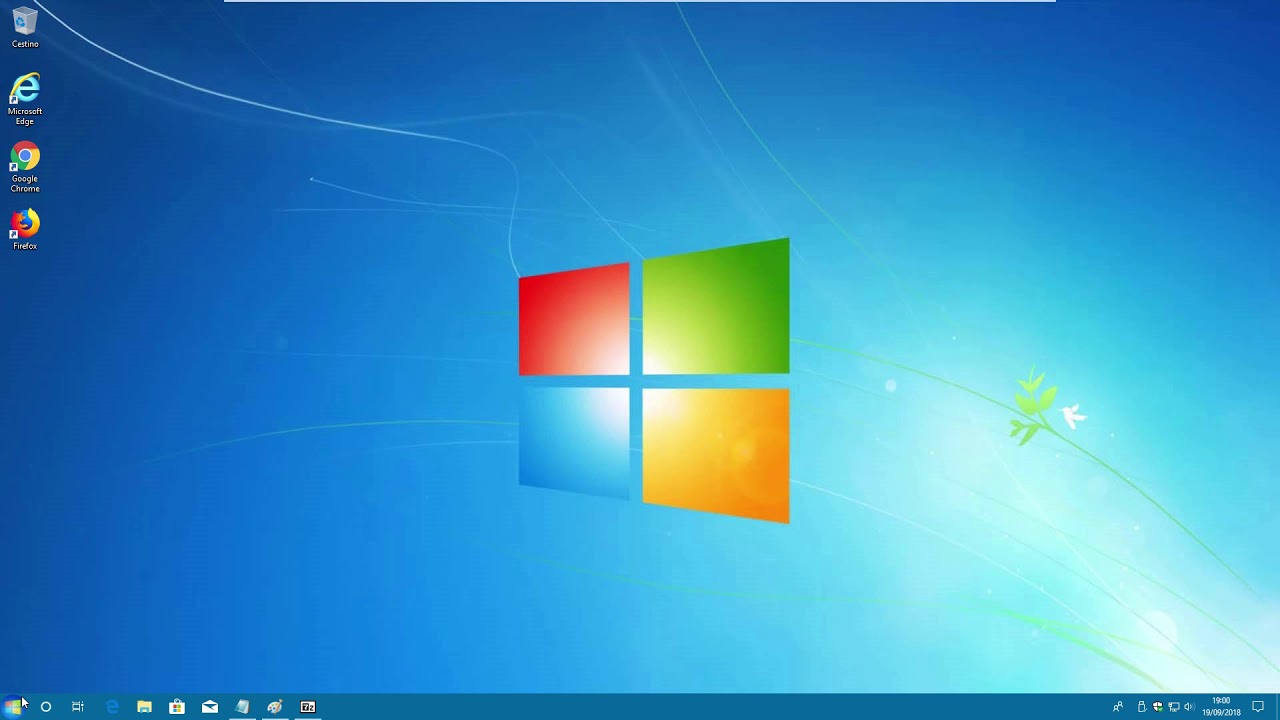Switch to Notepad window in taskbar

pyautogui.click(x=242, y=707)
